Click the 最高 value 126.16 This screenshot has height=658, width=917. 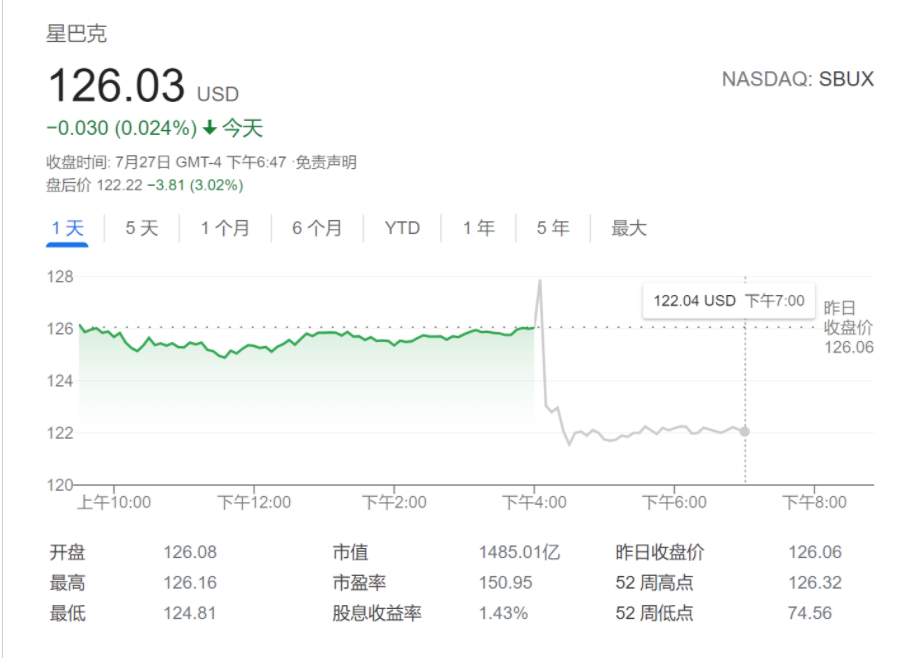pyautogui.click(x=190, y=583)
